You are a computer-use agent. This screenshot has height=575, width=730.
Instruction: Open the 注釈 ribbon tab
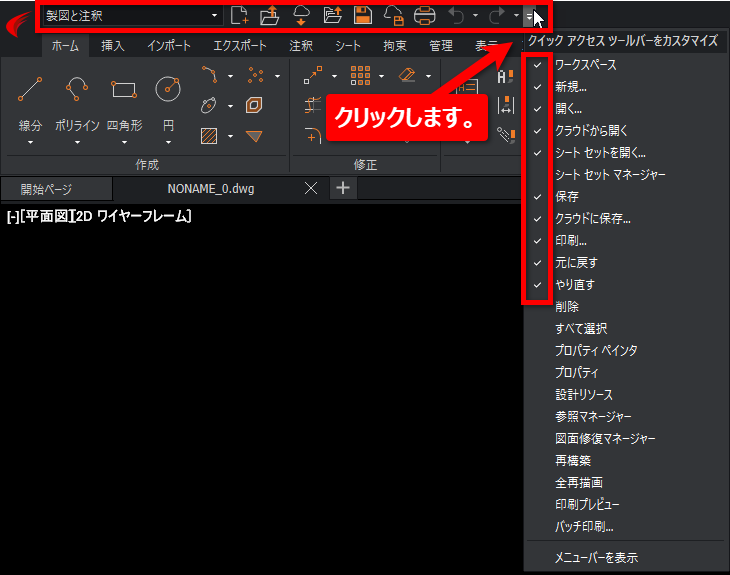tap(300, 46)
